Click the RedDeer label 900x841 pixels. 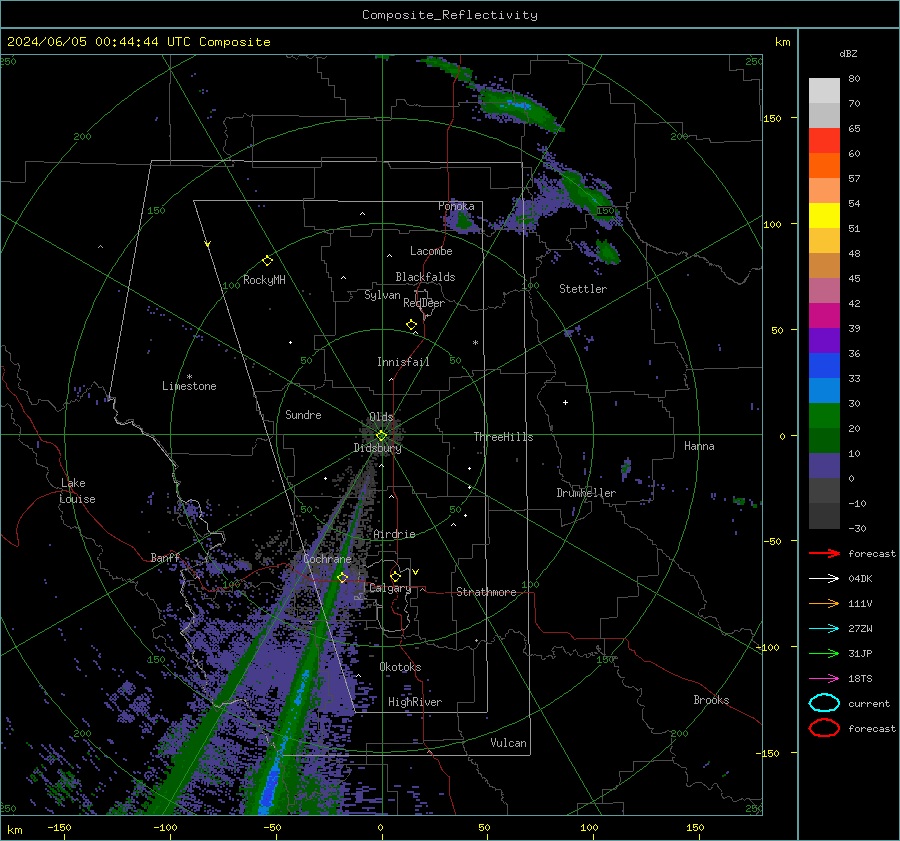tap(424, 303)
